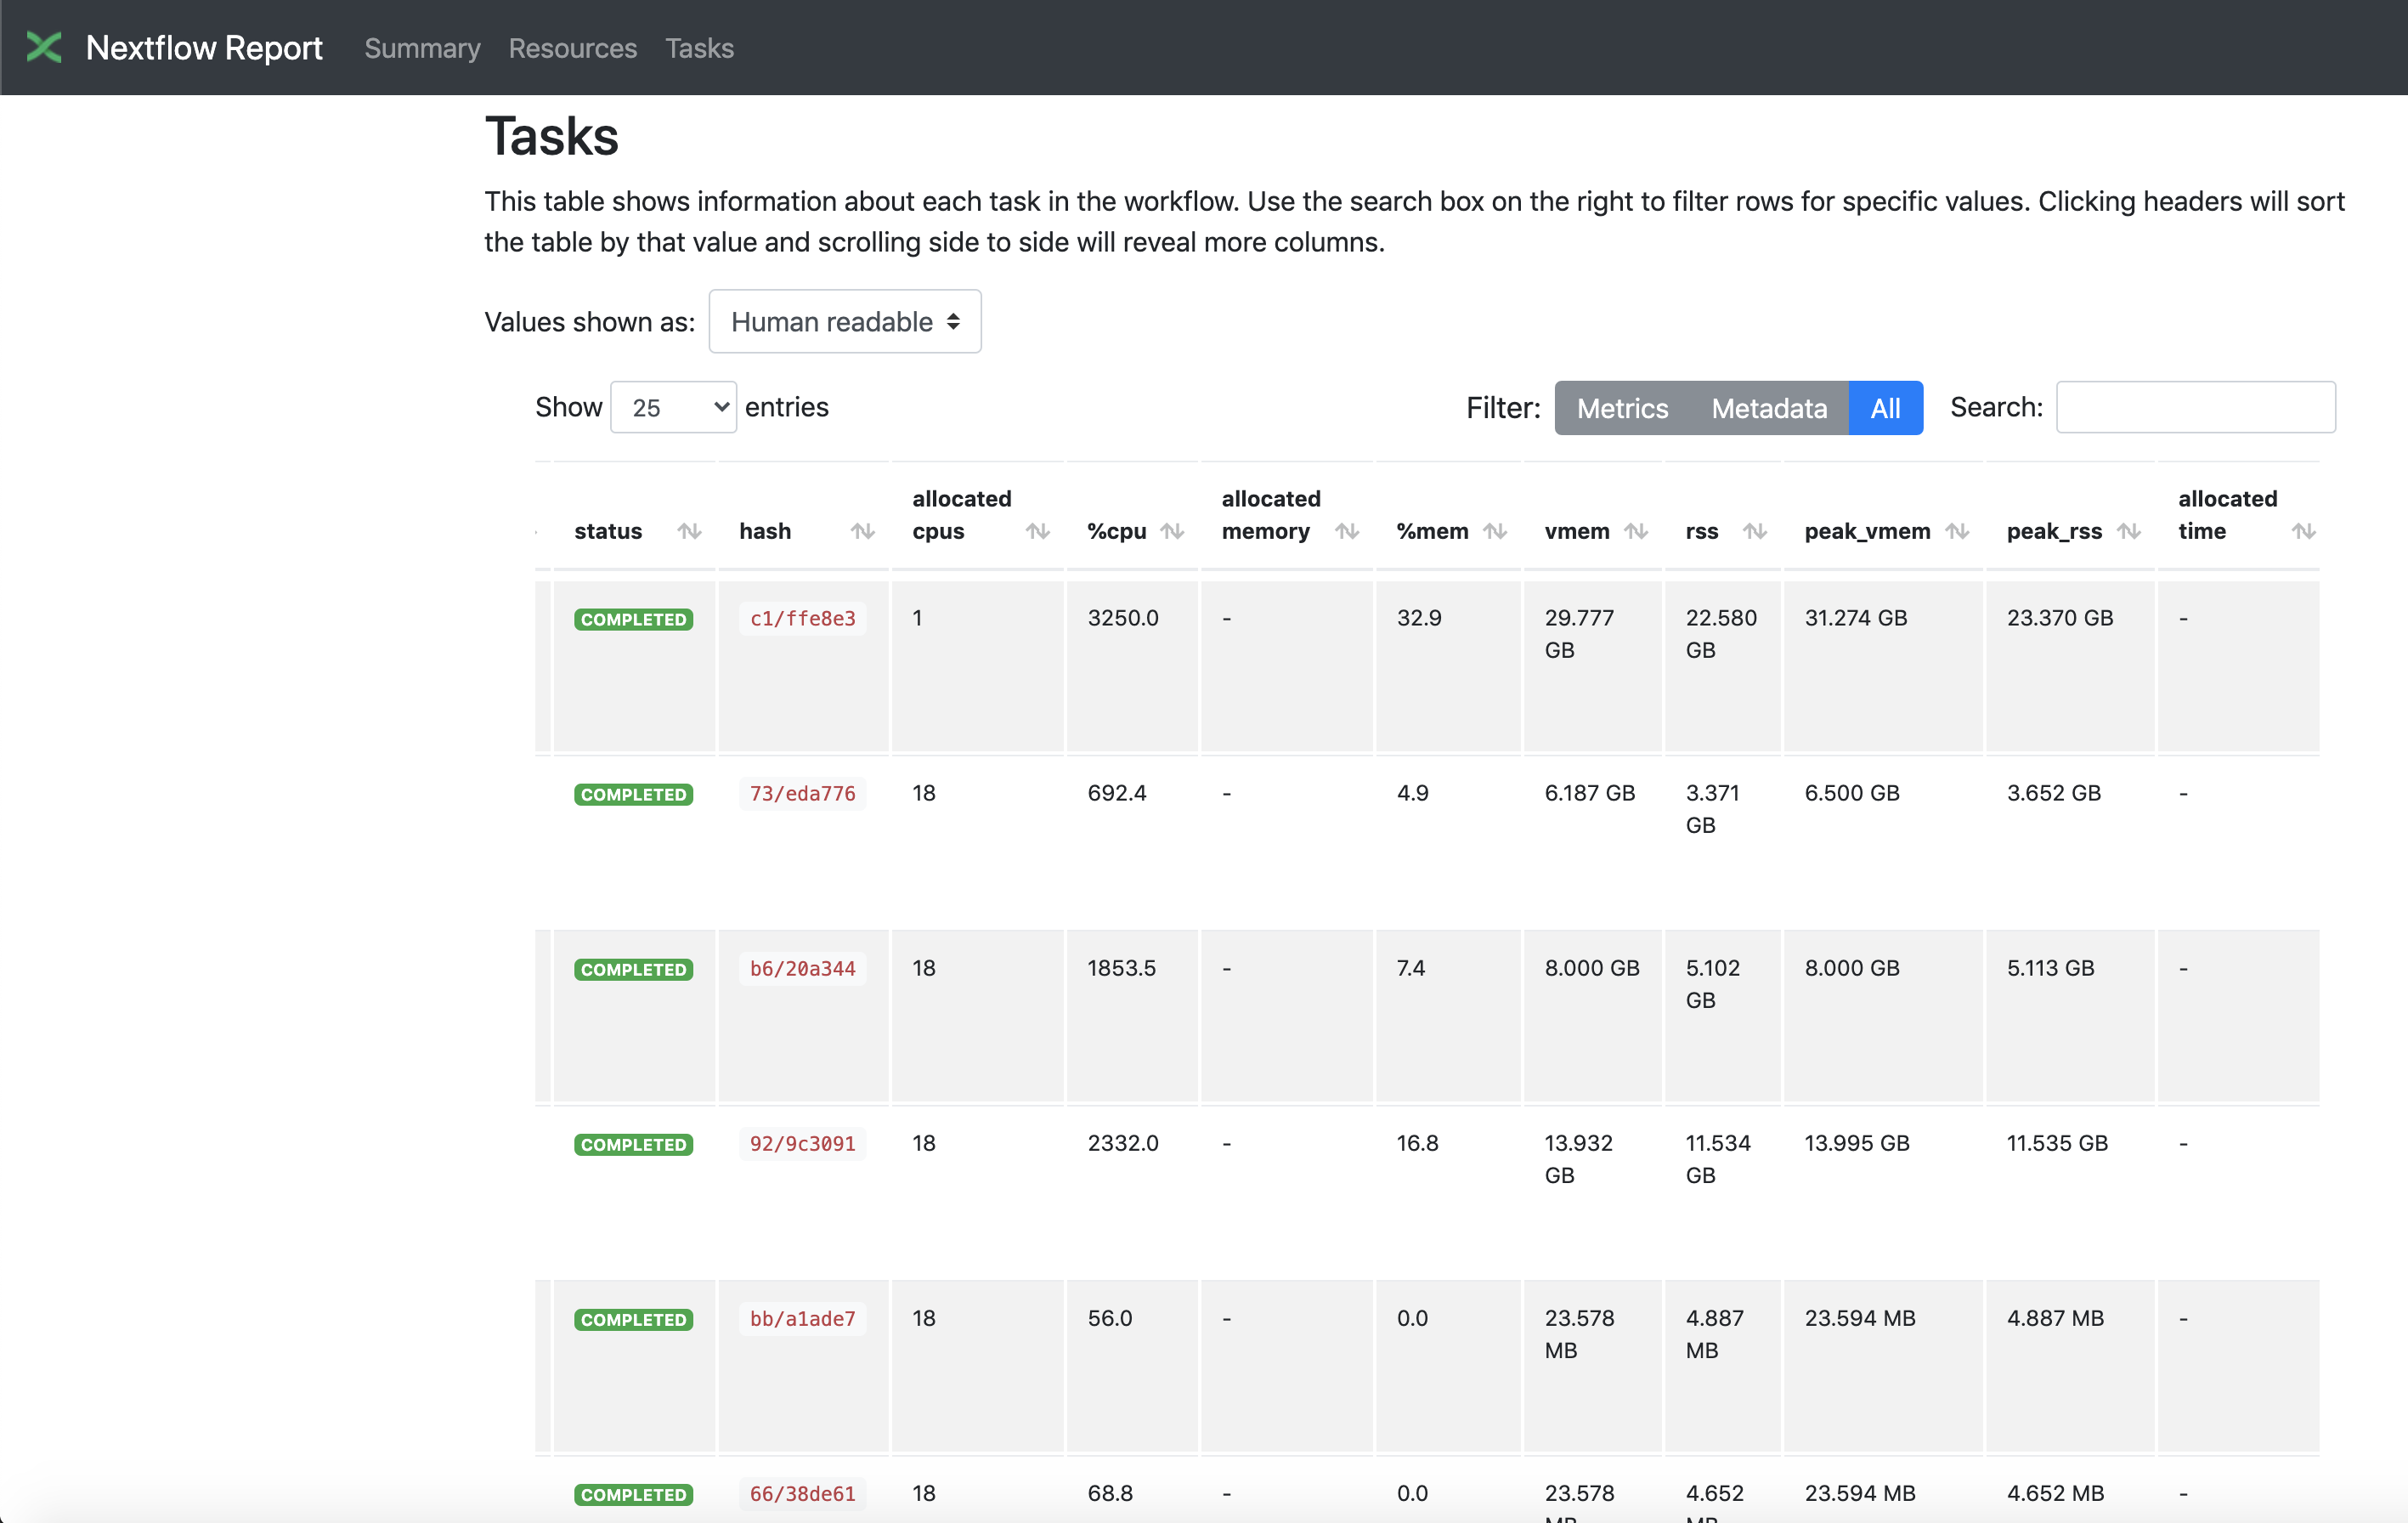Open the Summary nav item

(x=422, y=48)
